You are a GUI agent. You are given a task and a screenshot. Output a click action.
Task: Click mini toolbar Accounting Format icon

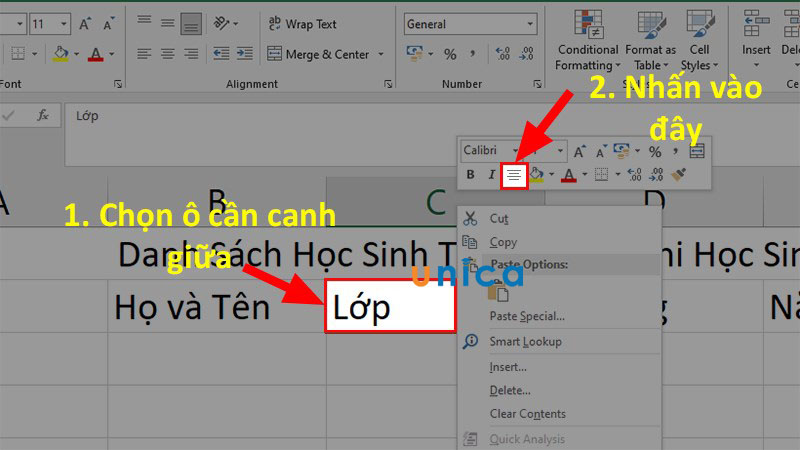click(621, 151)
